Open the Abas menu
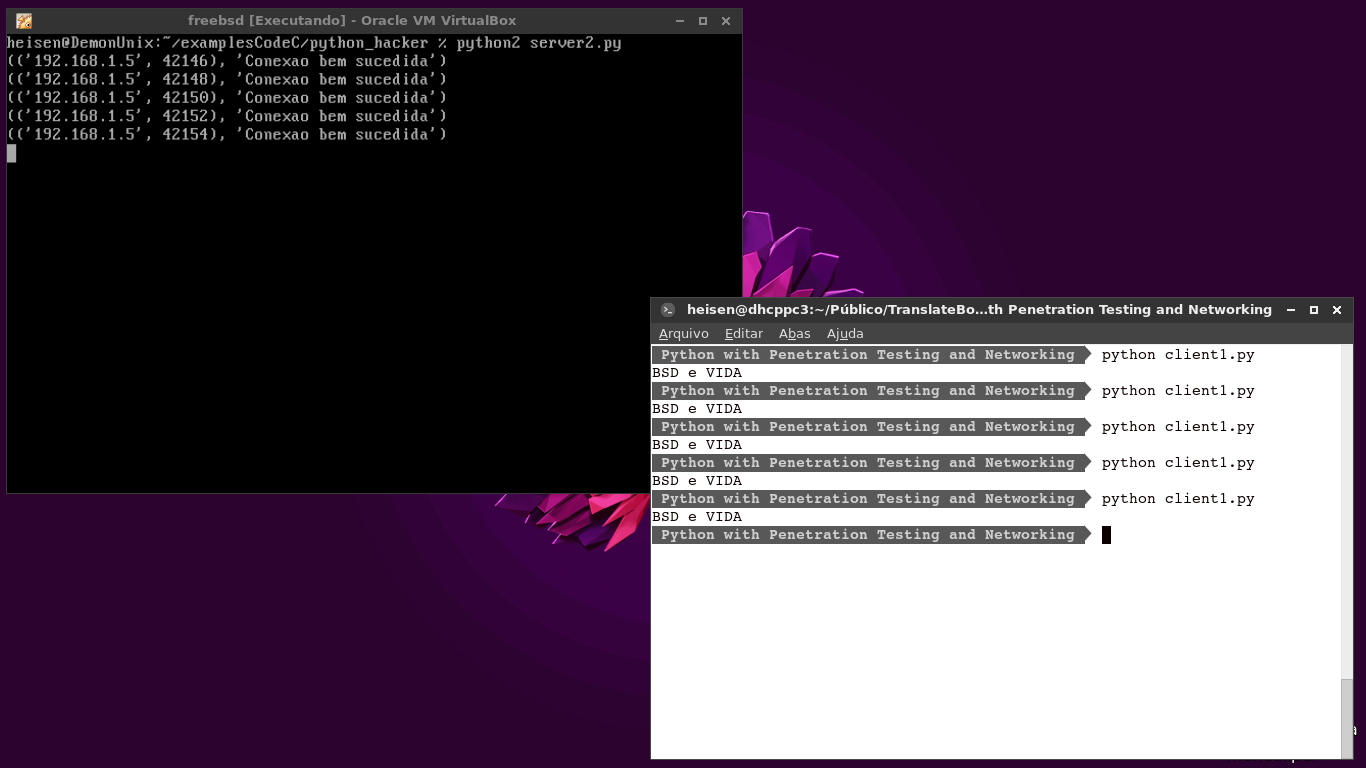The image size is (1366, 768). click(x=794, y=334)
